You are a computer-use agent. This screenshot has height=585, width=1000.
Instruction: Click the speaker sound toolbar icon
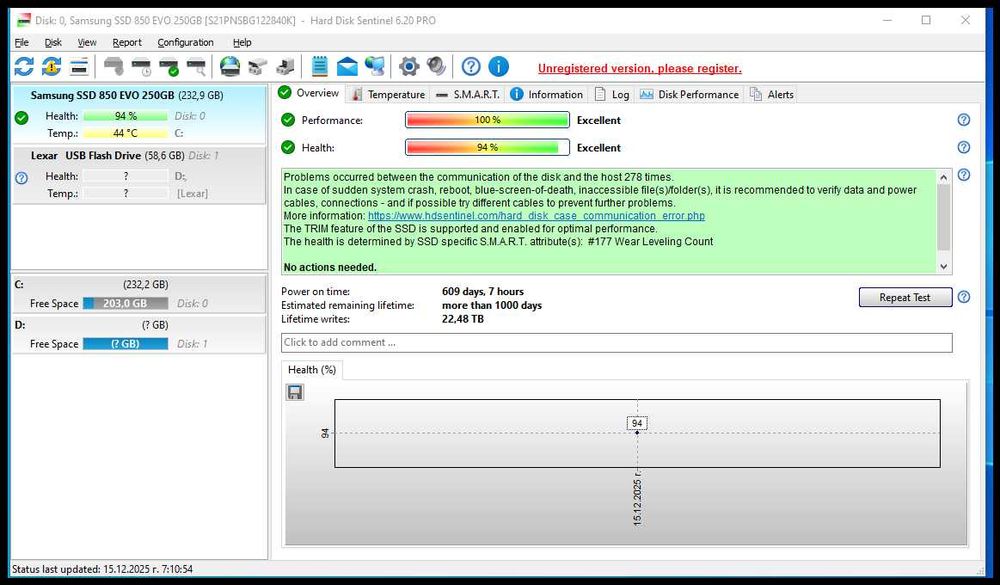click(436, 66)
